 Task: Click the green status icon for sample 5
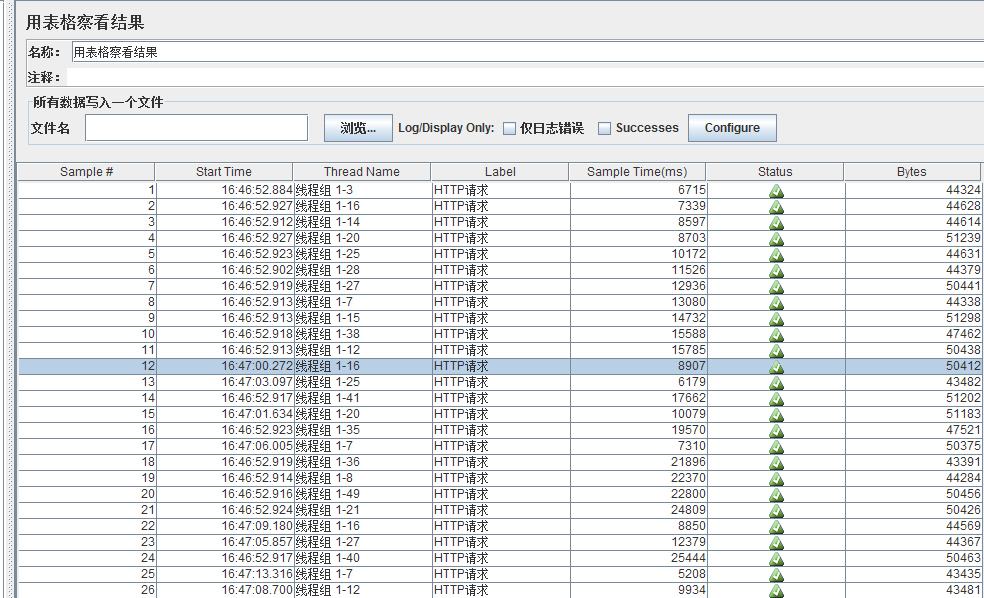(x=776, y=254)
